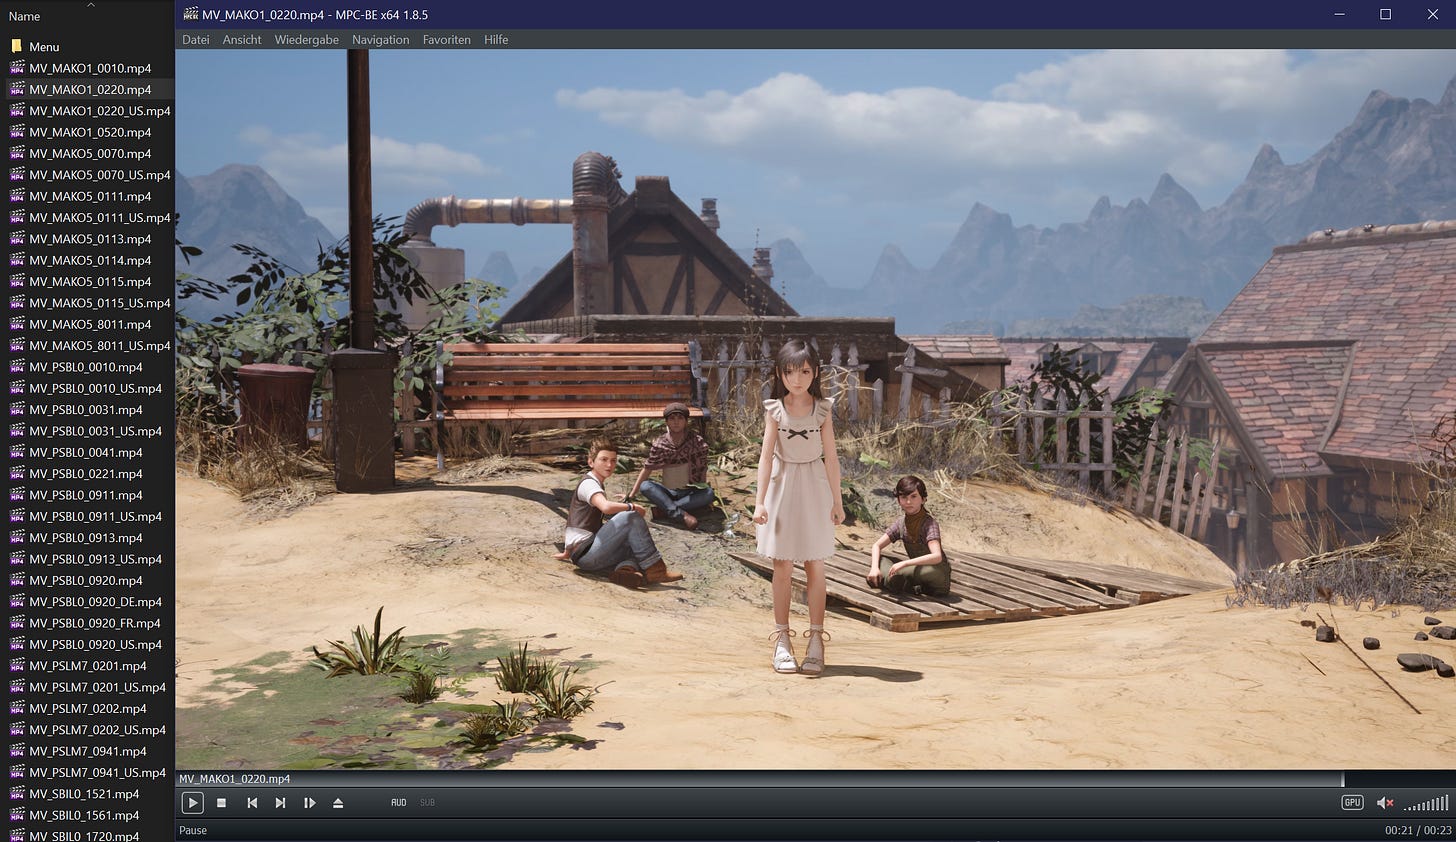The image size is (1456, 842).
Task: Step forward one frame
Action: point(310,802)
